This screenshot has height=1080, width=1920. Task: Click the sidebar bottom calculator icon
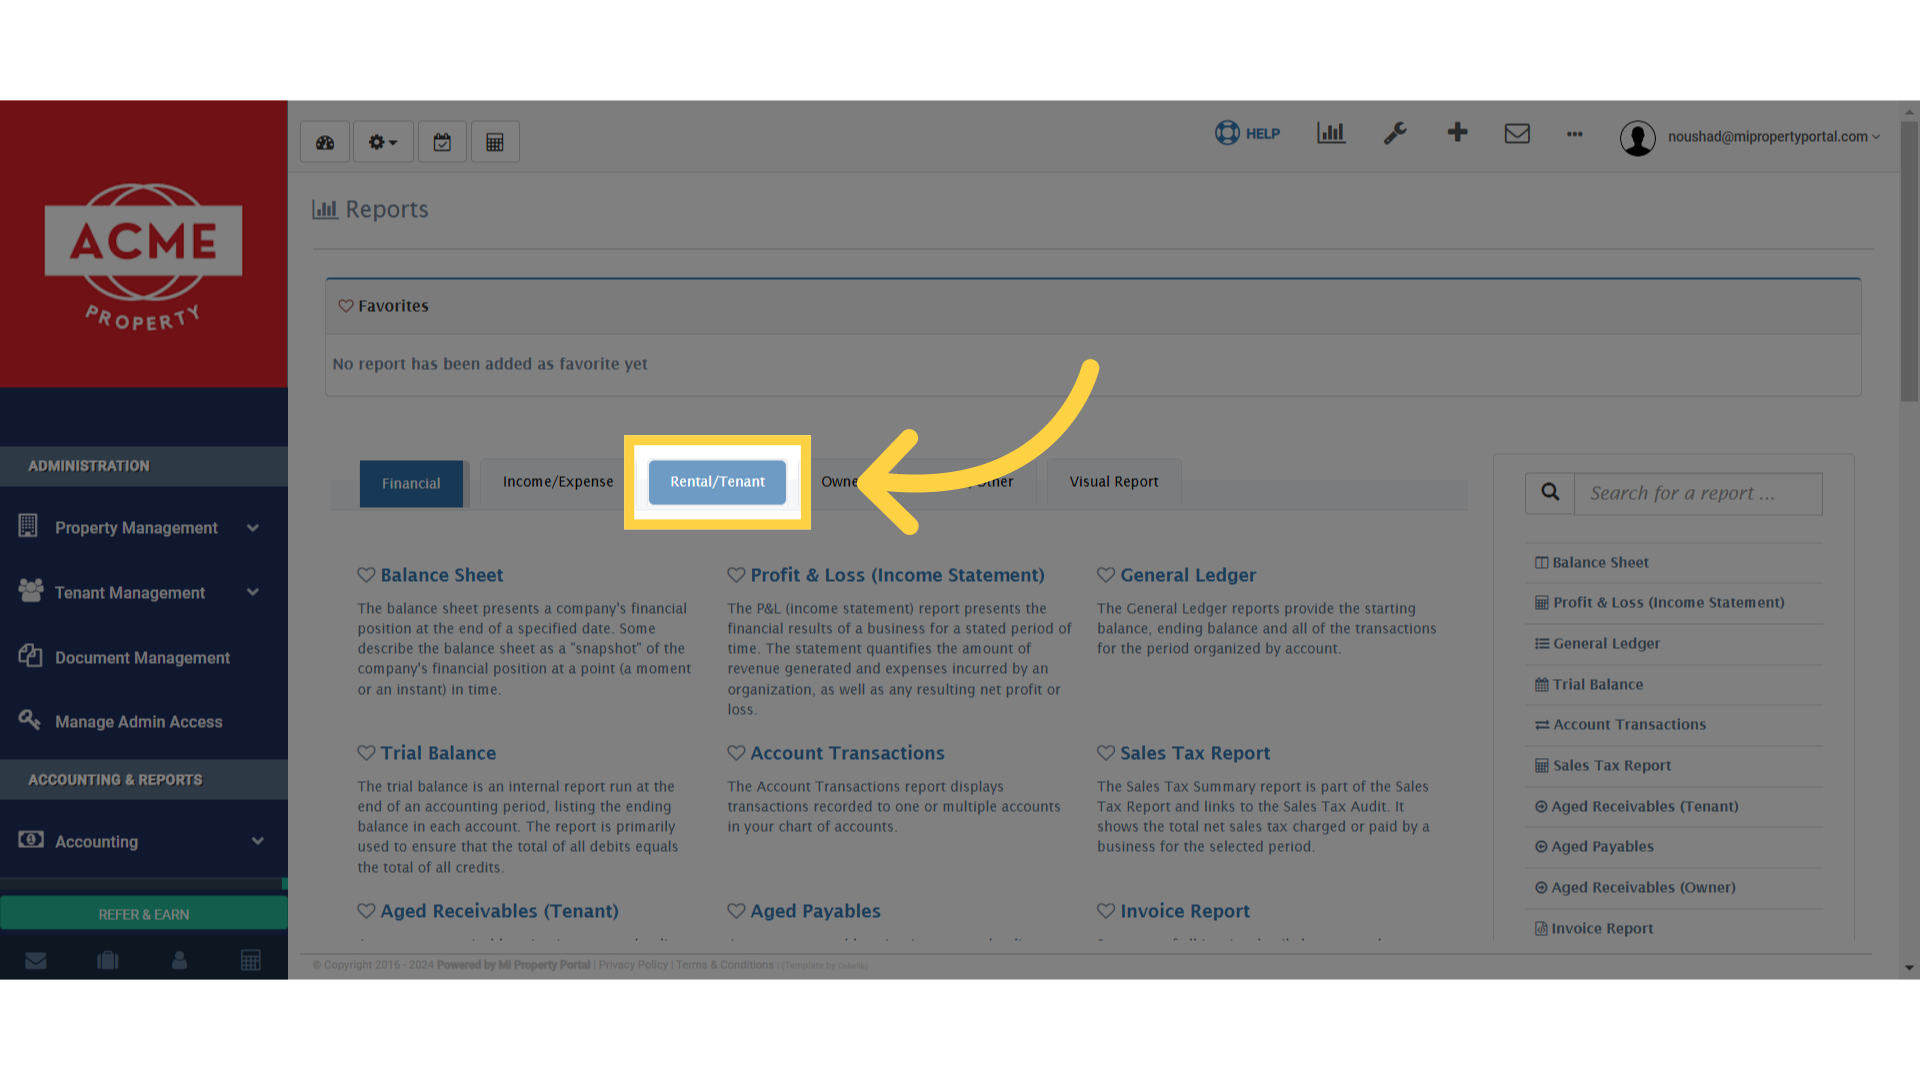pos(251,960)
